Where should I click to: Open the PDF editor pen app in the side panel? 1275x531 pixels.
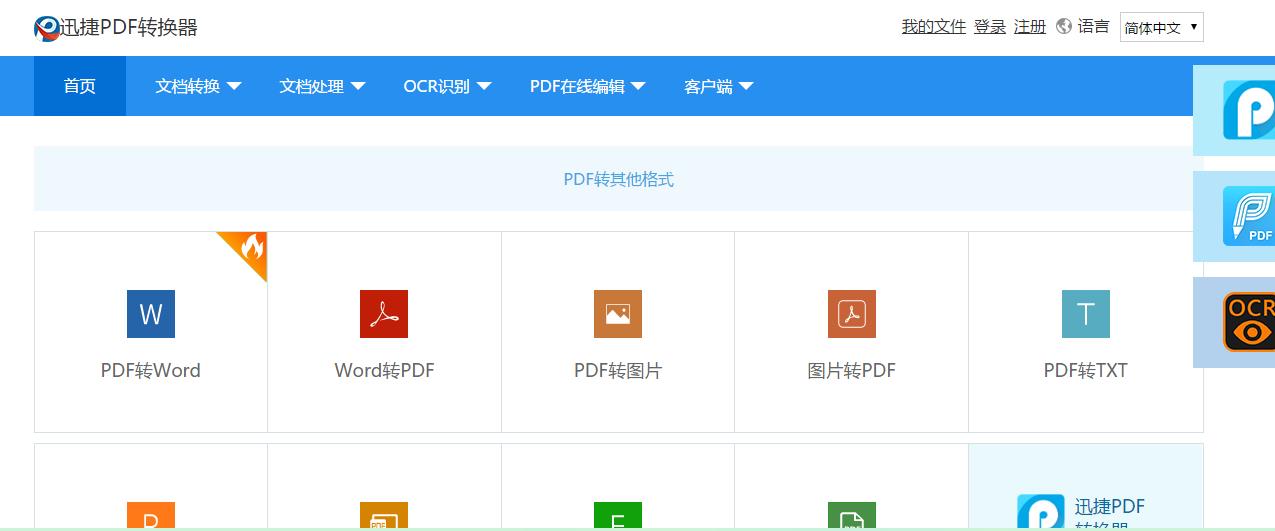pyautogui.click(x=1248, y=216)
